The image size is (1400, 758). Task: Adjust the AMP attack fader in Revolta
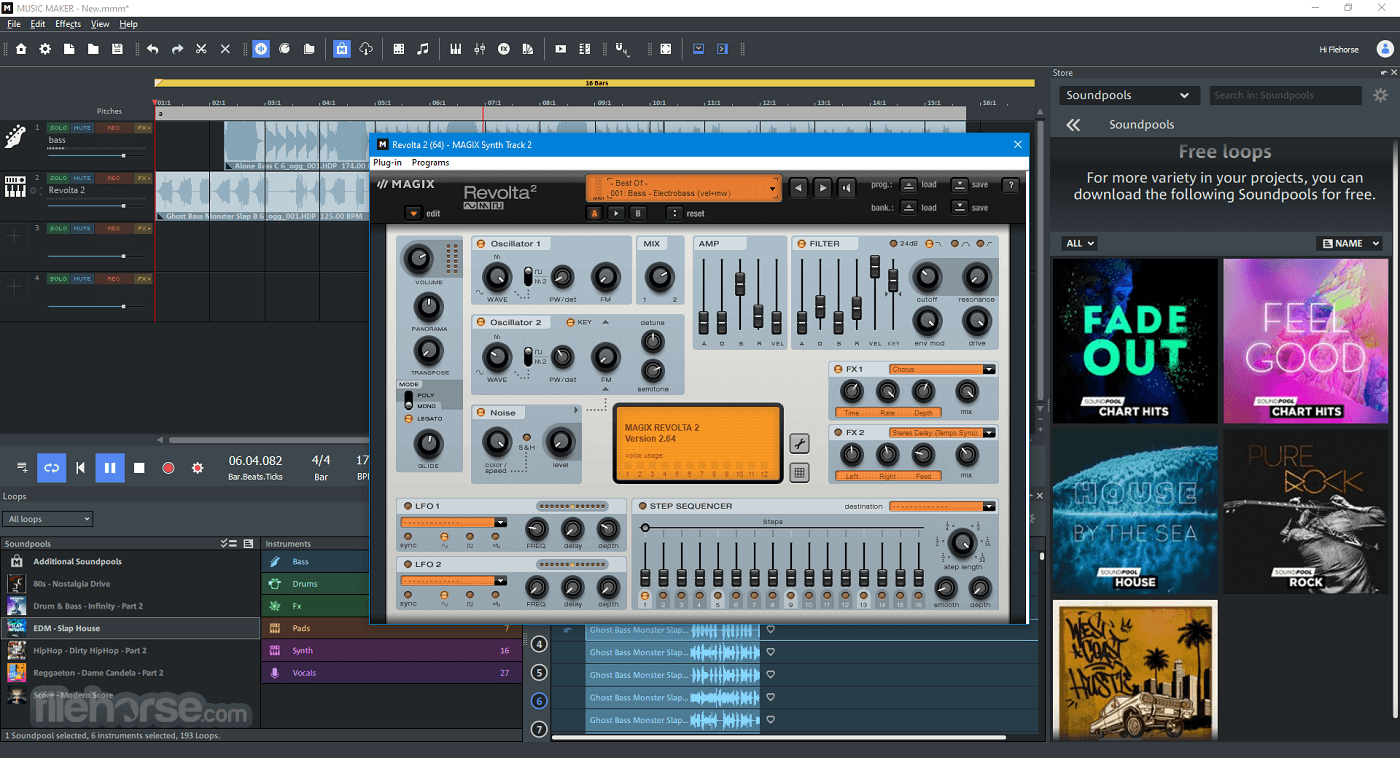(x=704, y=322)
